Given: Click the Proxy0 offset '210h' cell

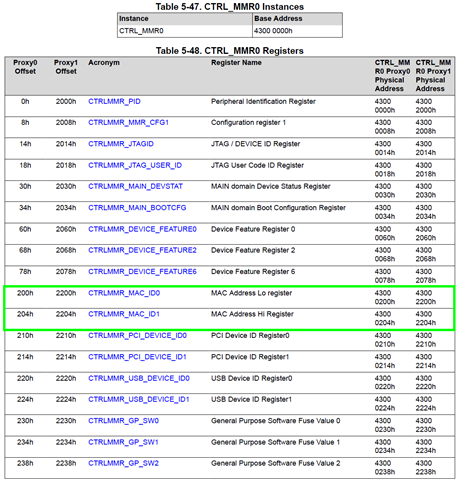Looking at the screenshot, I should (25, 335).
